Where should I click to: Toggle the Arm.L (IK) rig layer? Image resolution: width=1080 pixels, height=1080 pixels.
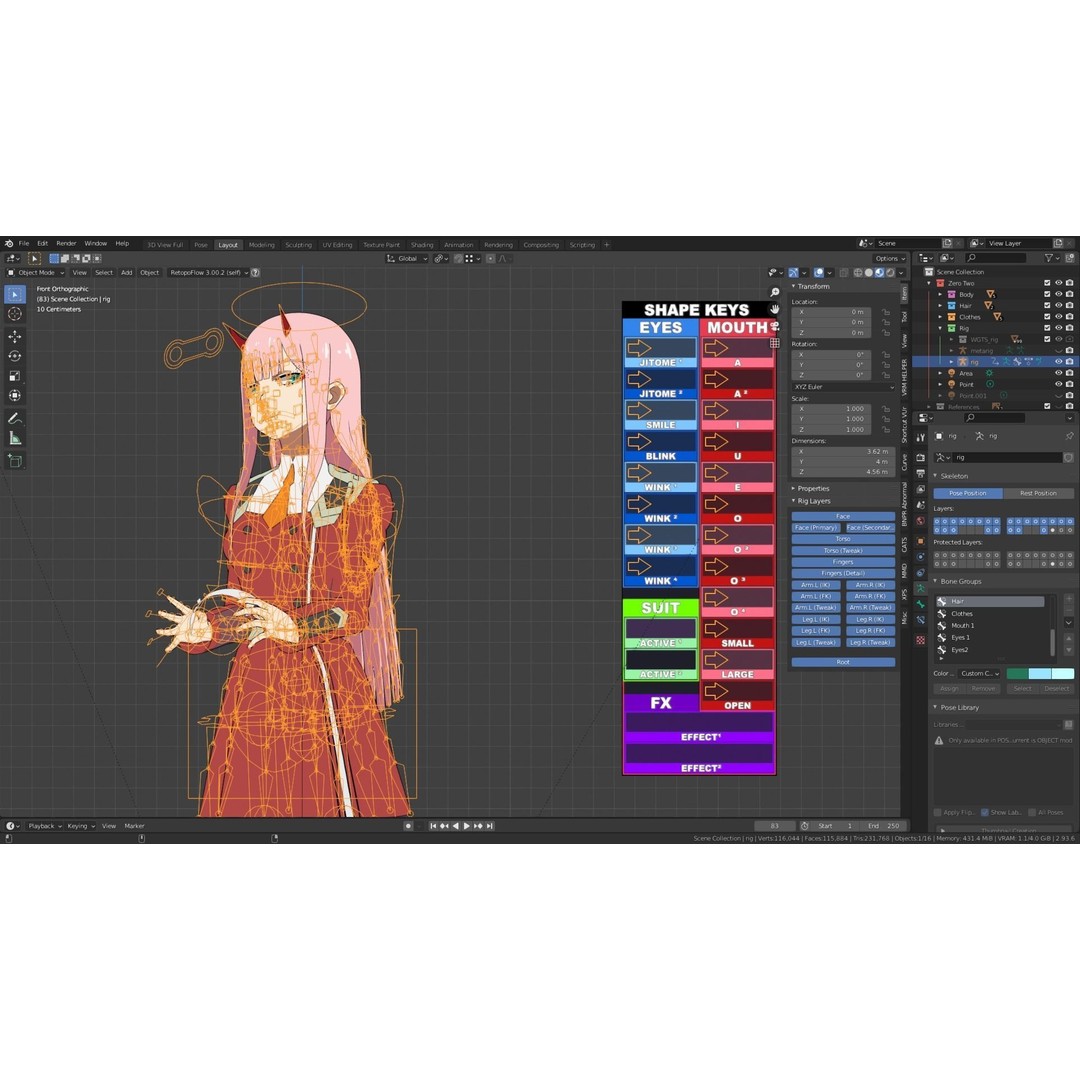(x=816, y=585)
